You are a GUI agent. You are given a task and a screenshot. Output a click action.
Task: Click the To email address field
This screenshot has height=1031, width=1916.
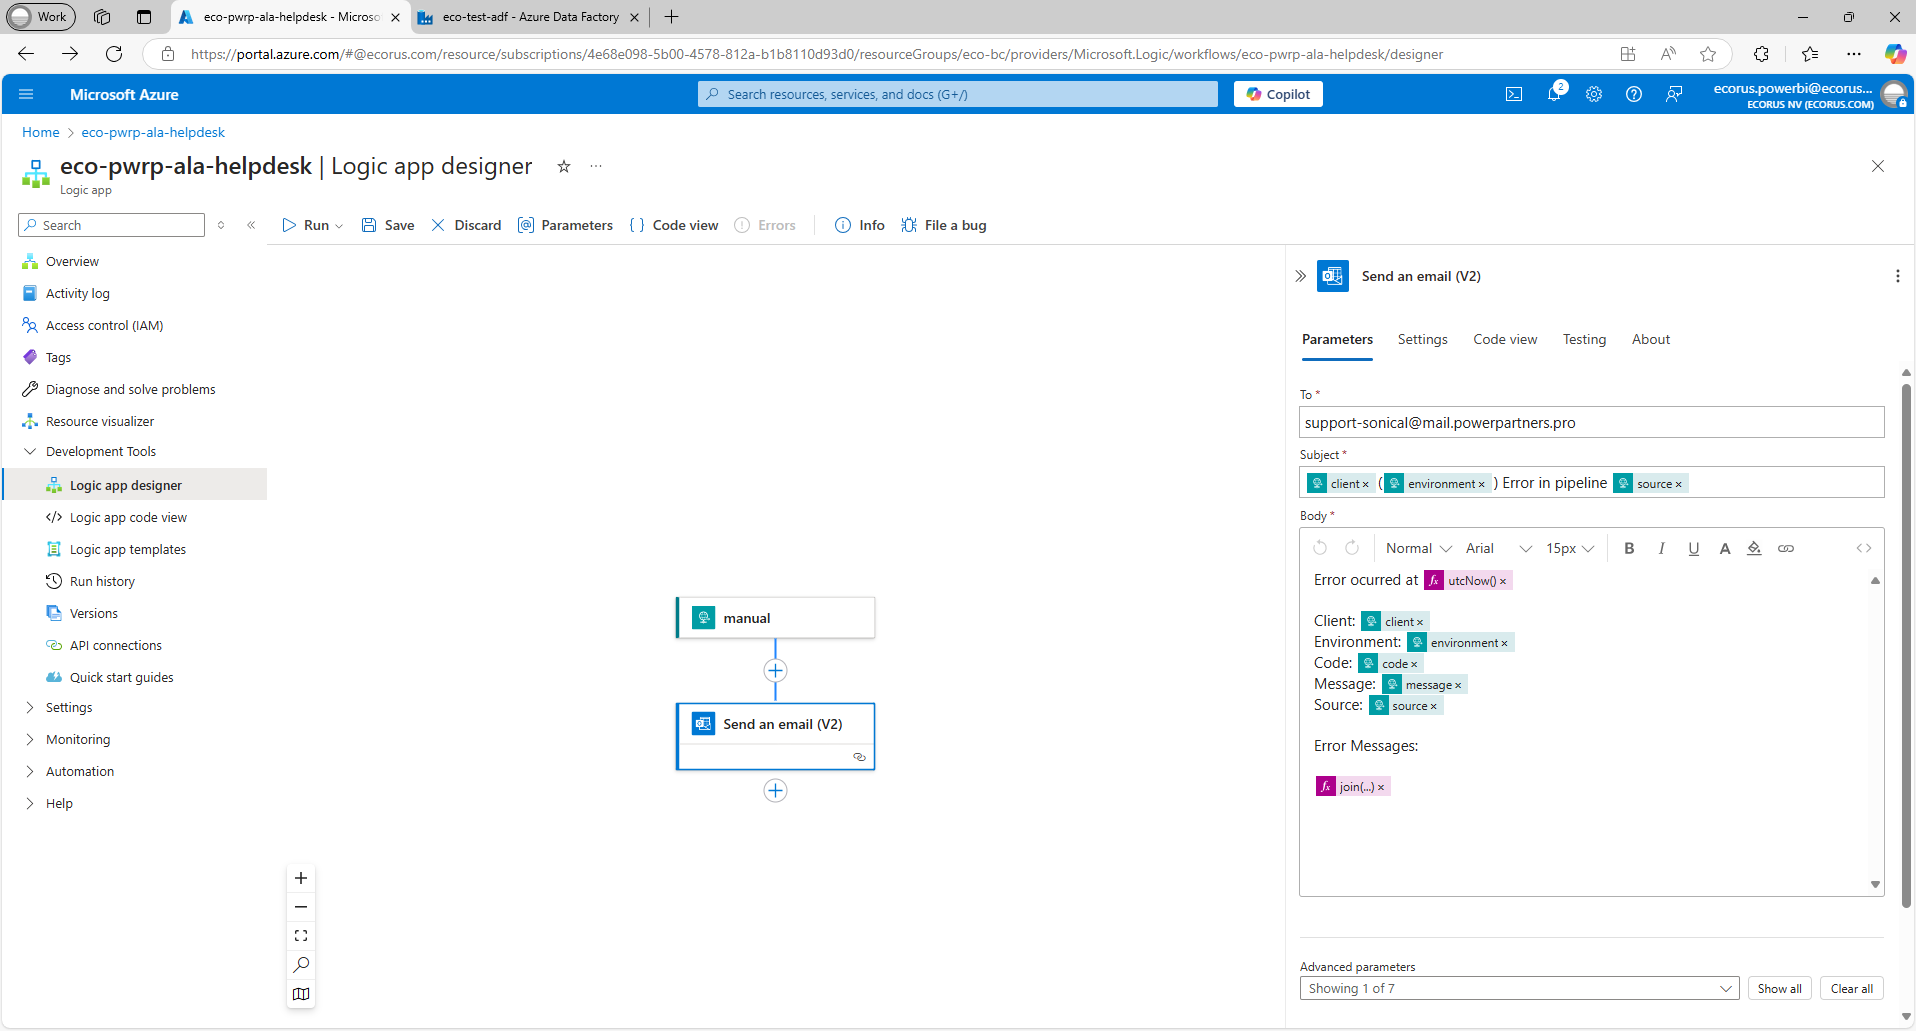coord(1591,422)
